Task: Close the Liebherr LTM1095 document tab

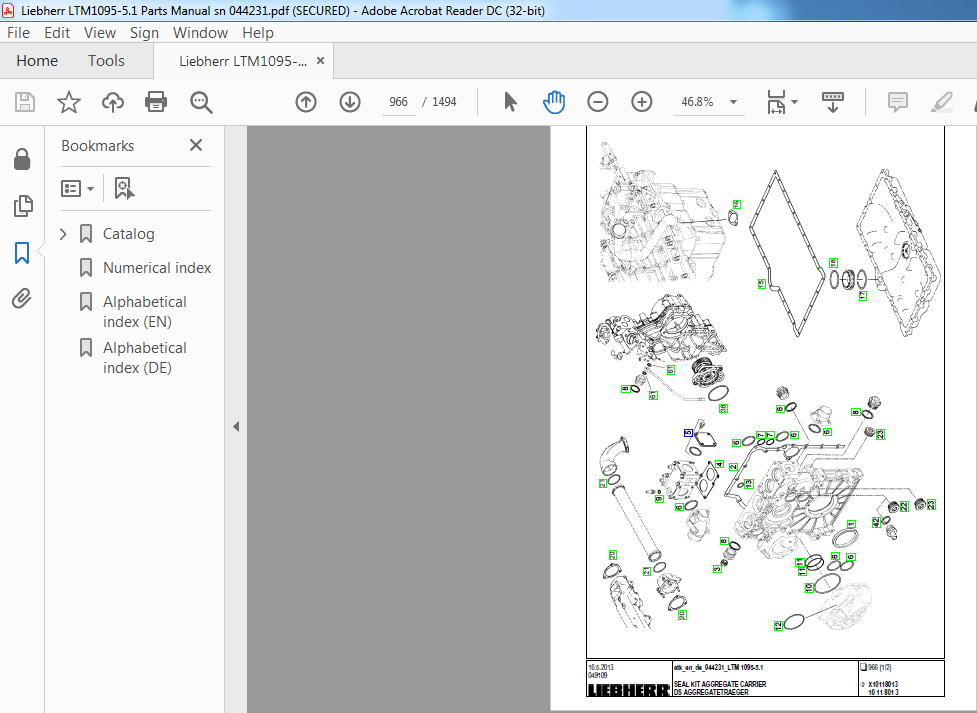Action: click(320, 60)
